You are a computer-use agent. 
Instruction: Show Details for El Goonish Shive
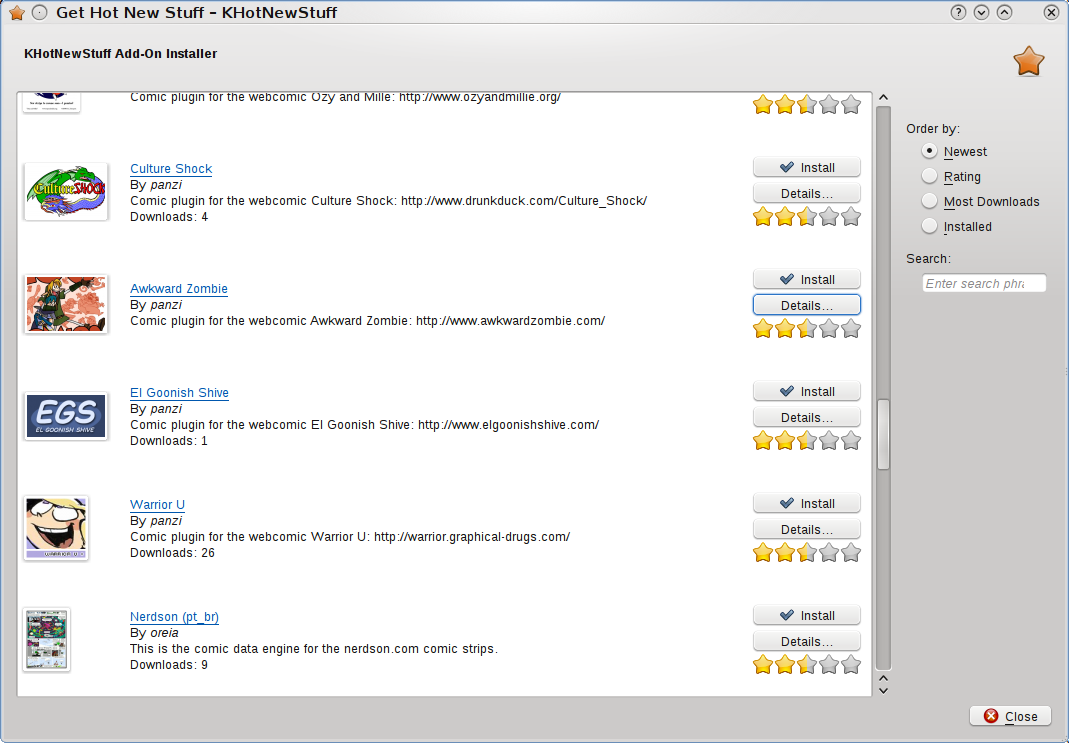(807, 417)
